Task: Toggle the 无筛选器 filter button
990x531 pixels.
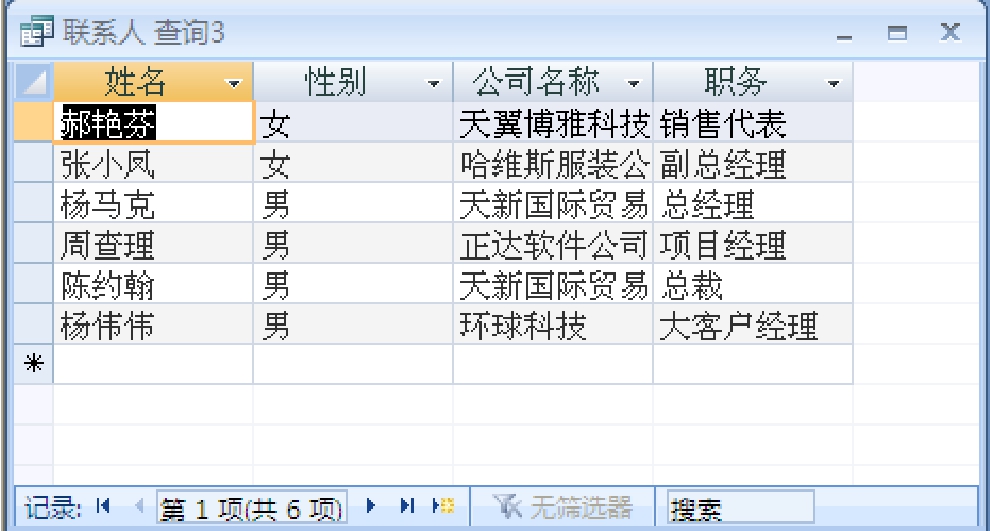Action: 563,508
